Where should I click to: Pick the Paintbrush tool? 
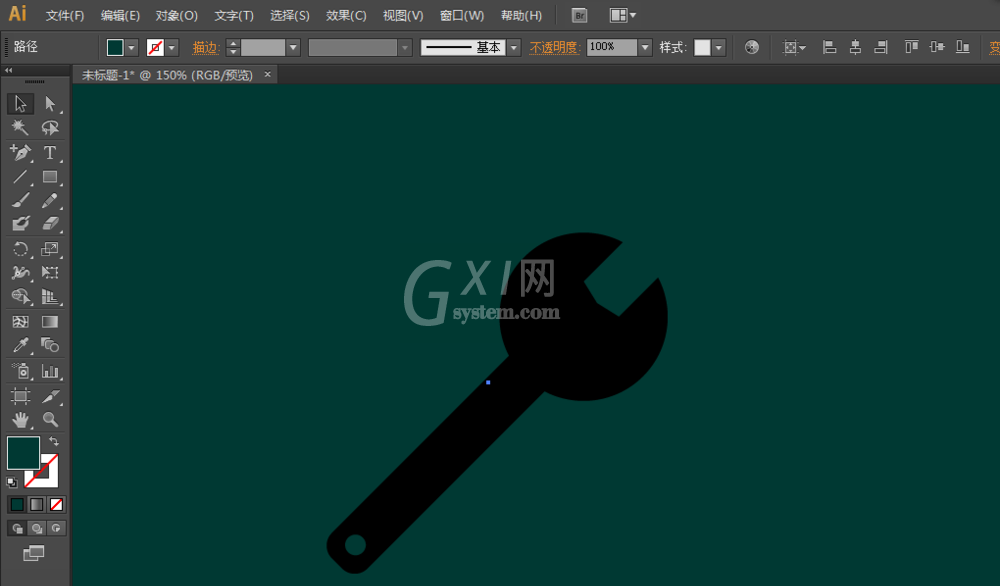point(20,200)
